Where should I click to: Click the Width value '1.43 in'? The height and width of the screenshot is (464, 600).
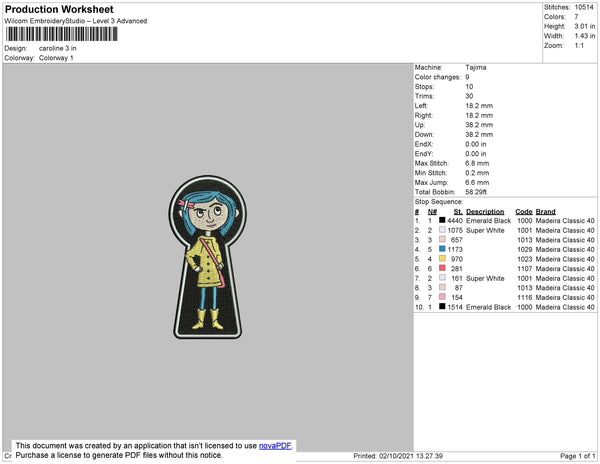tap(584, 36)
